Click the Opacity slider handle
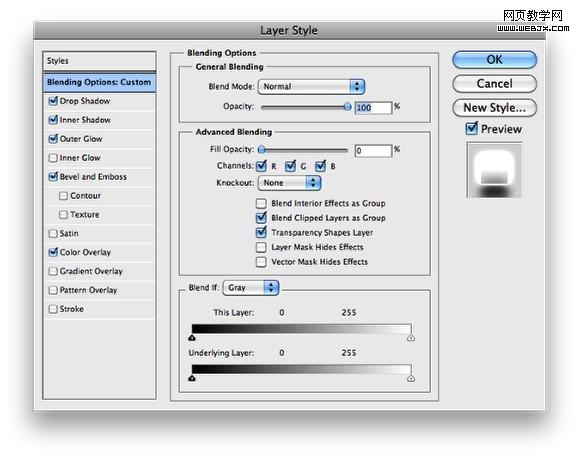The height and width of the screenshot is (458, 580). click(347, 107)
